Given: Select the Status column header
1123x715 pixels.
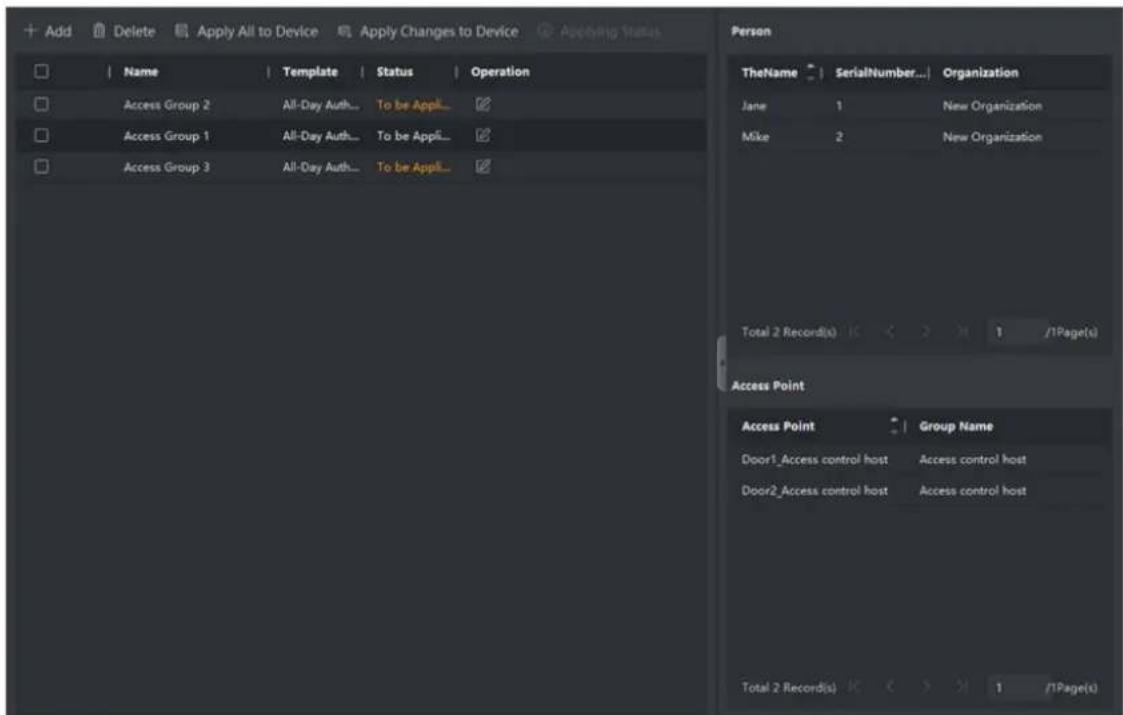Looking at the screenshot, I should (x=395, y=72).
